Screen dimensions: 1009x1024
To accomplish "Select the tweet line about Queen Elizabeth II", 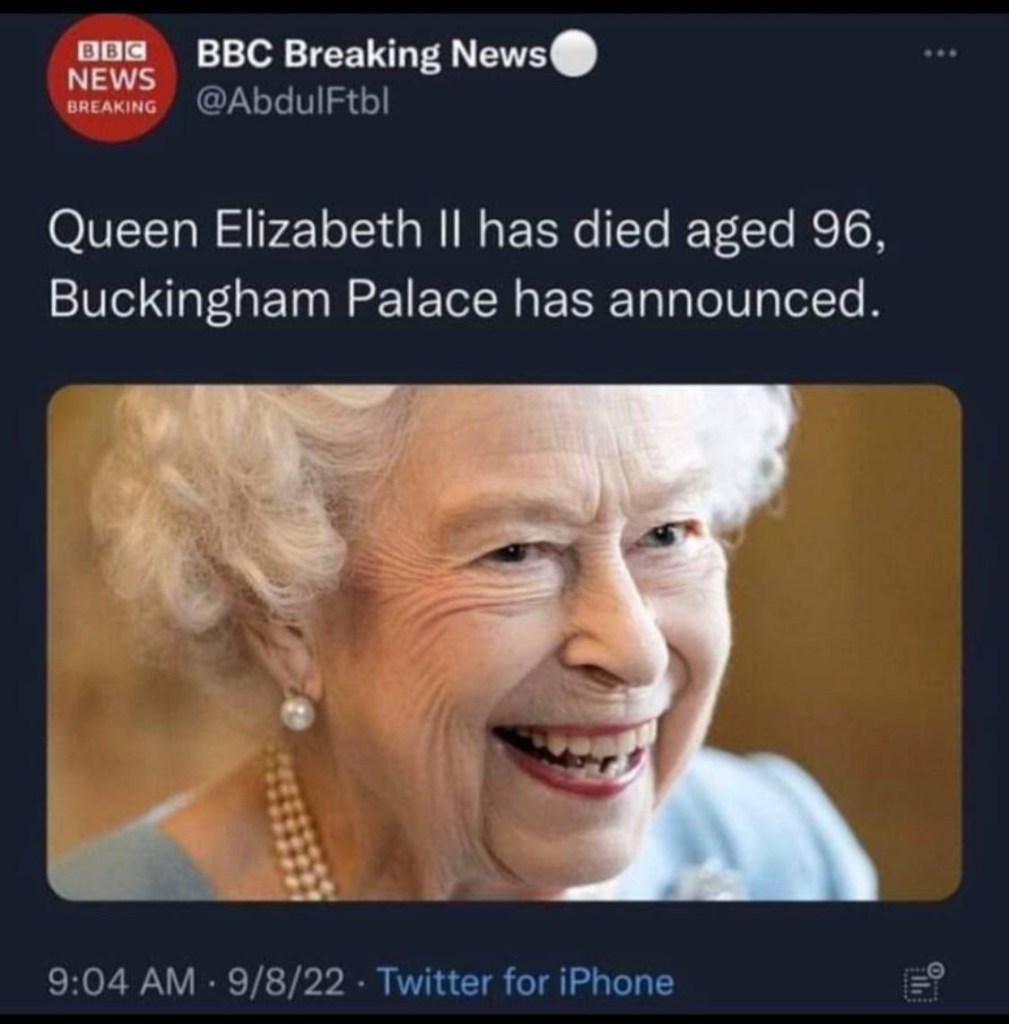I will (x=468, y=231).
